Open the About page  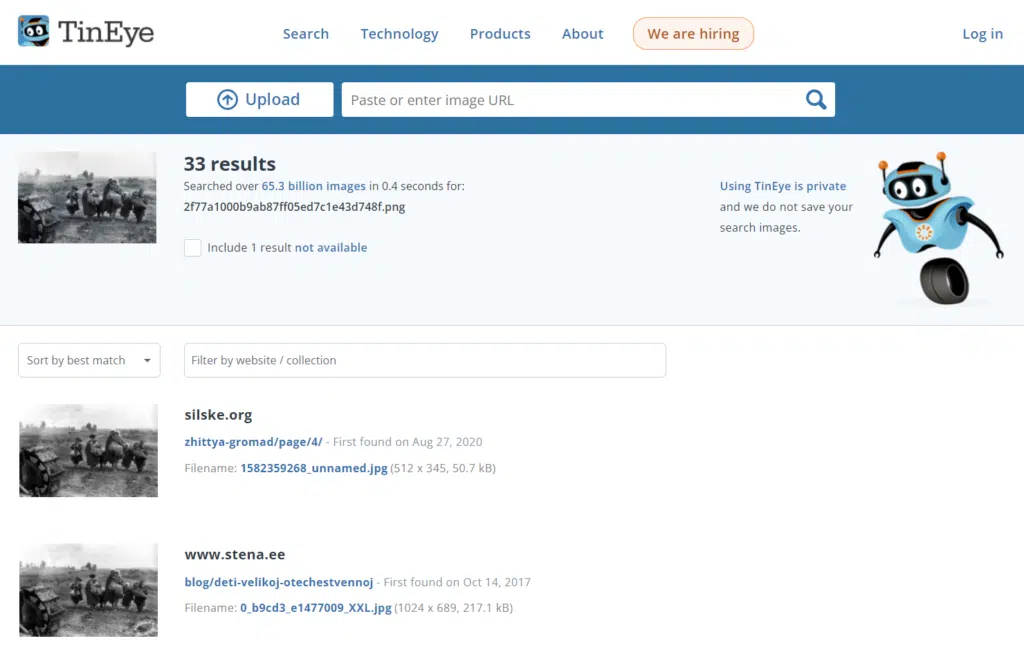[582, 34]
